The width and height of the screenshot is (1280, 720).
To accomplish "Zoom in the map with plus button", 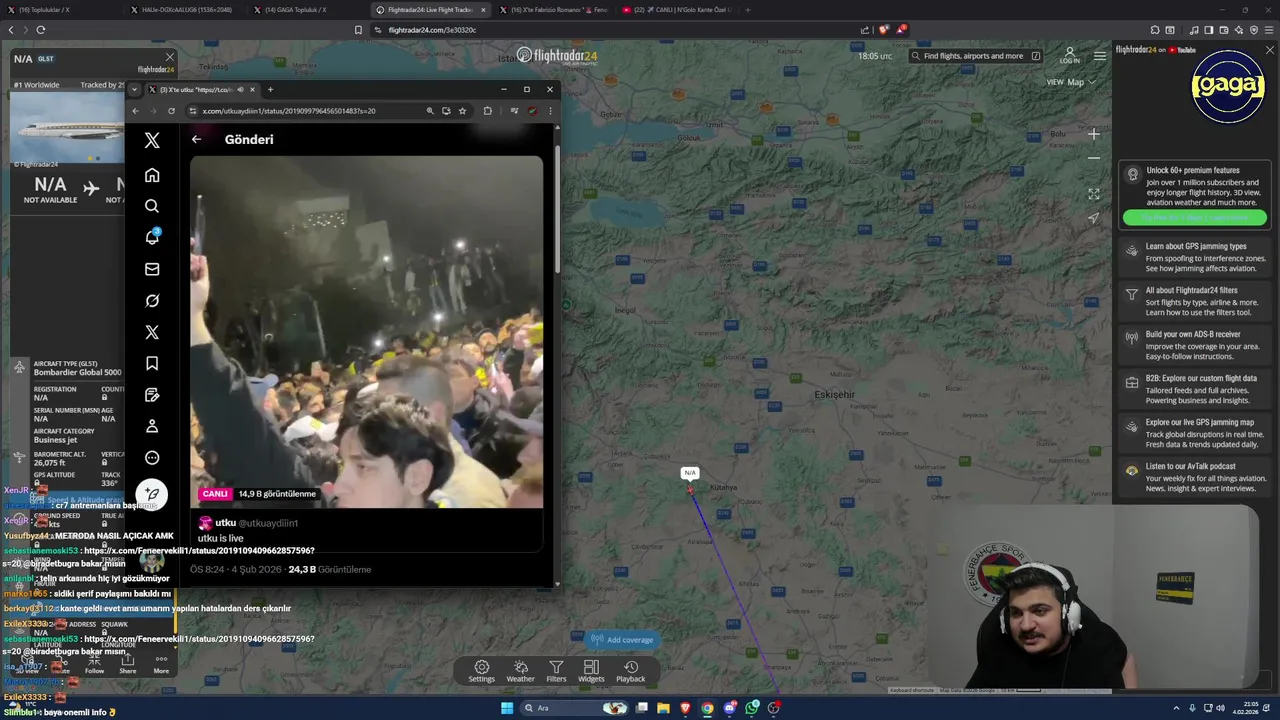I will click(x=1094, y=134).
